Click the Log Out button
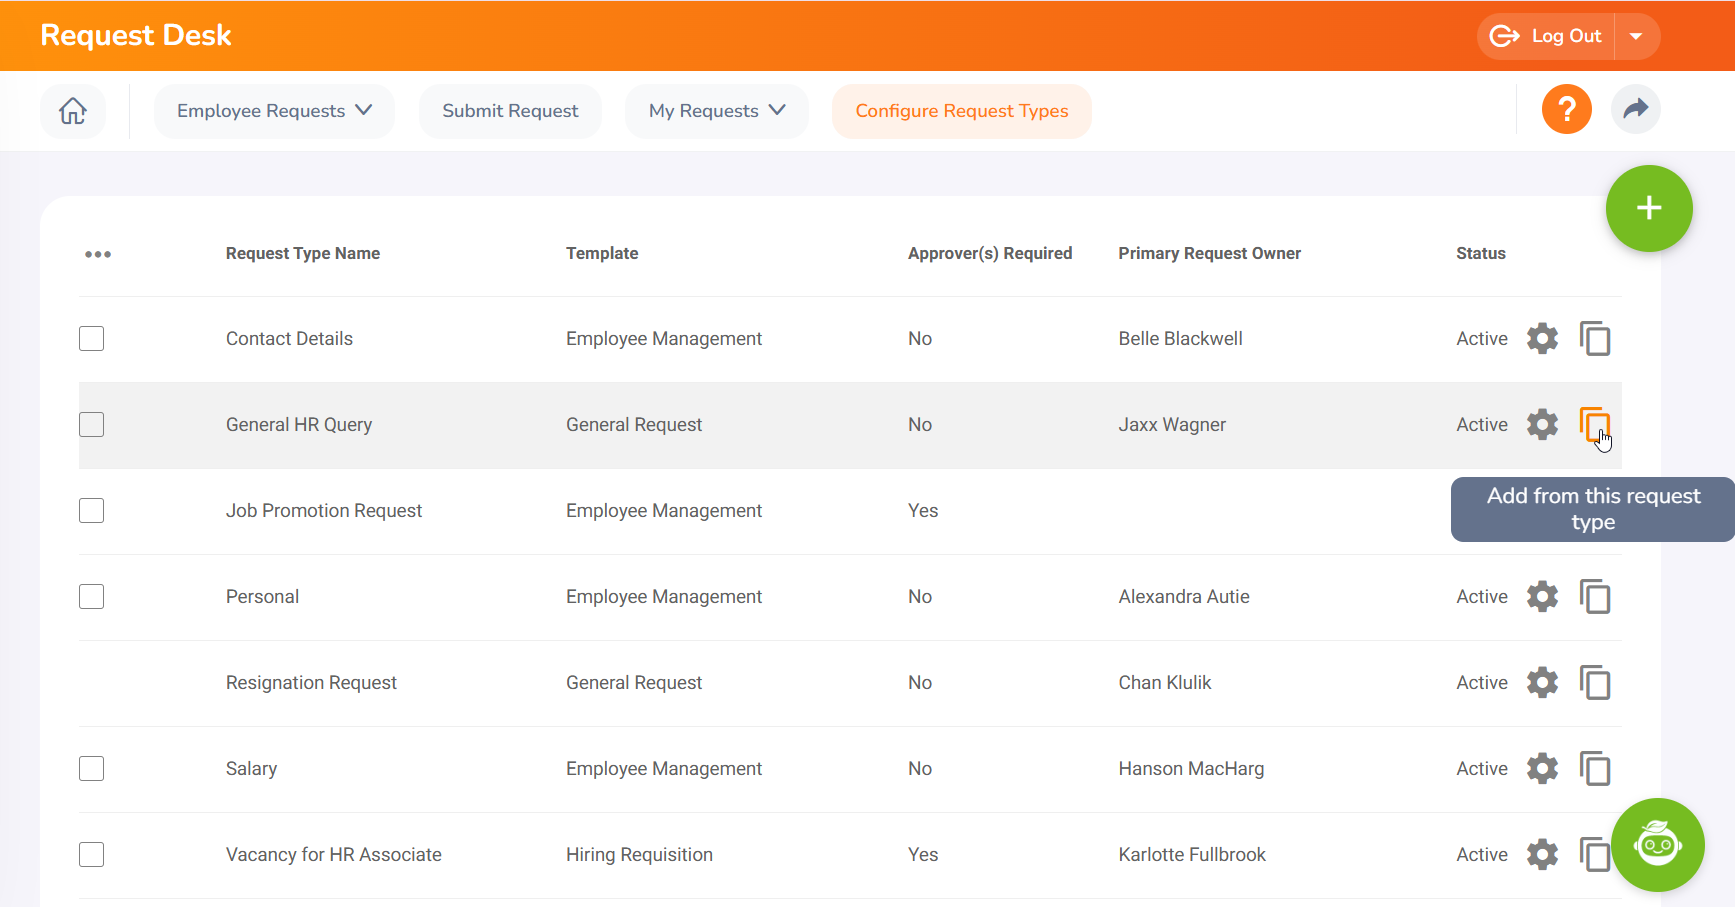The image size is (1735, 907). click(x=1548, y=37)
